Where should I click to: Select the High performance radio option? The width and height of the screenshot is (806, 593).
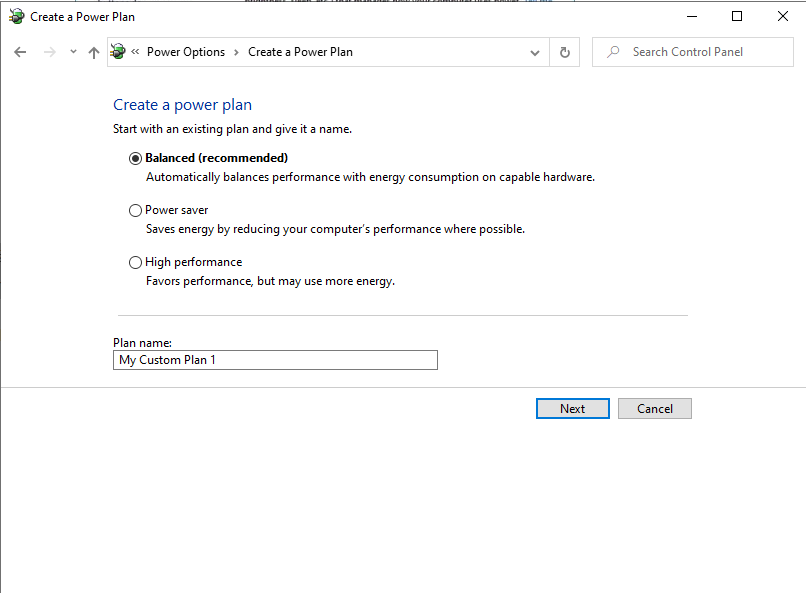[136, 262]
